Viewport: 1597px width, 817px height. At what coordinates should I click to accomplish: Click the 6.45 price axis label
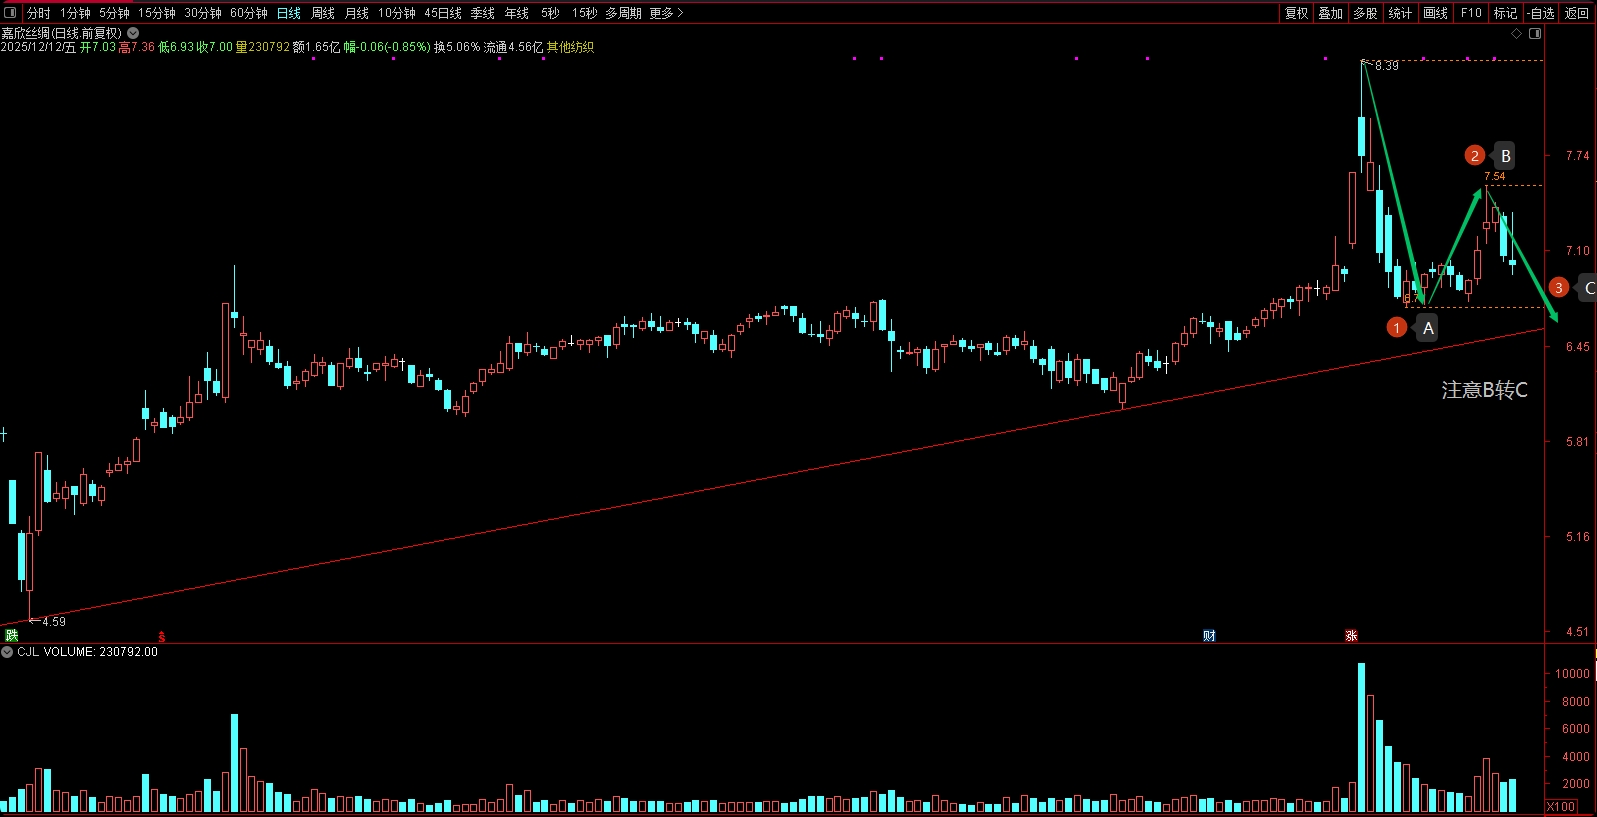point(1577,347)
